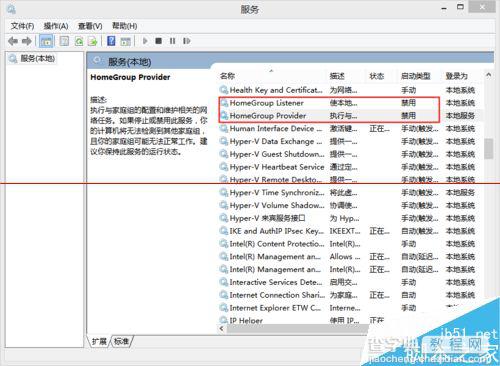The height and width of the screenshot is (366, 500).
Task: Select the Hyper-V Time Synchroniz... service
Action: pos(277,193)
